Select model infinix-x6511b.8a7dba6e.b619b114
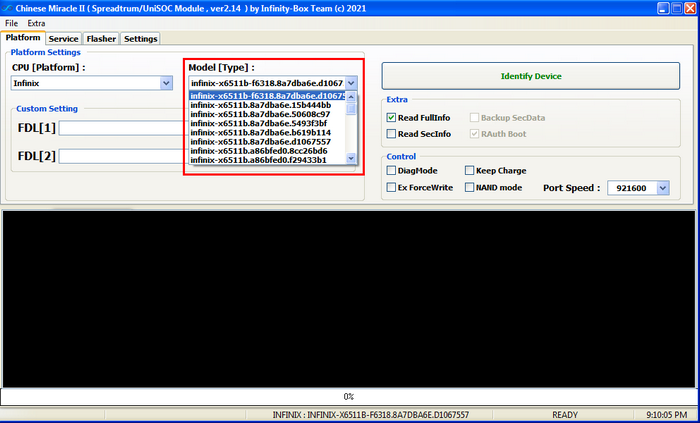This screenshot has width=700, height=423. coord(267,133)
